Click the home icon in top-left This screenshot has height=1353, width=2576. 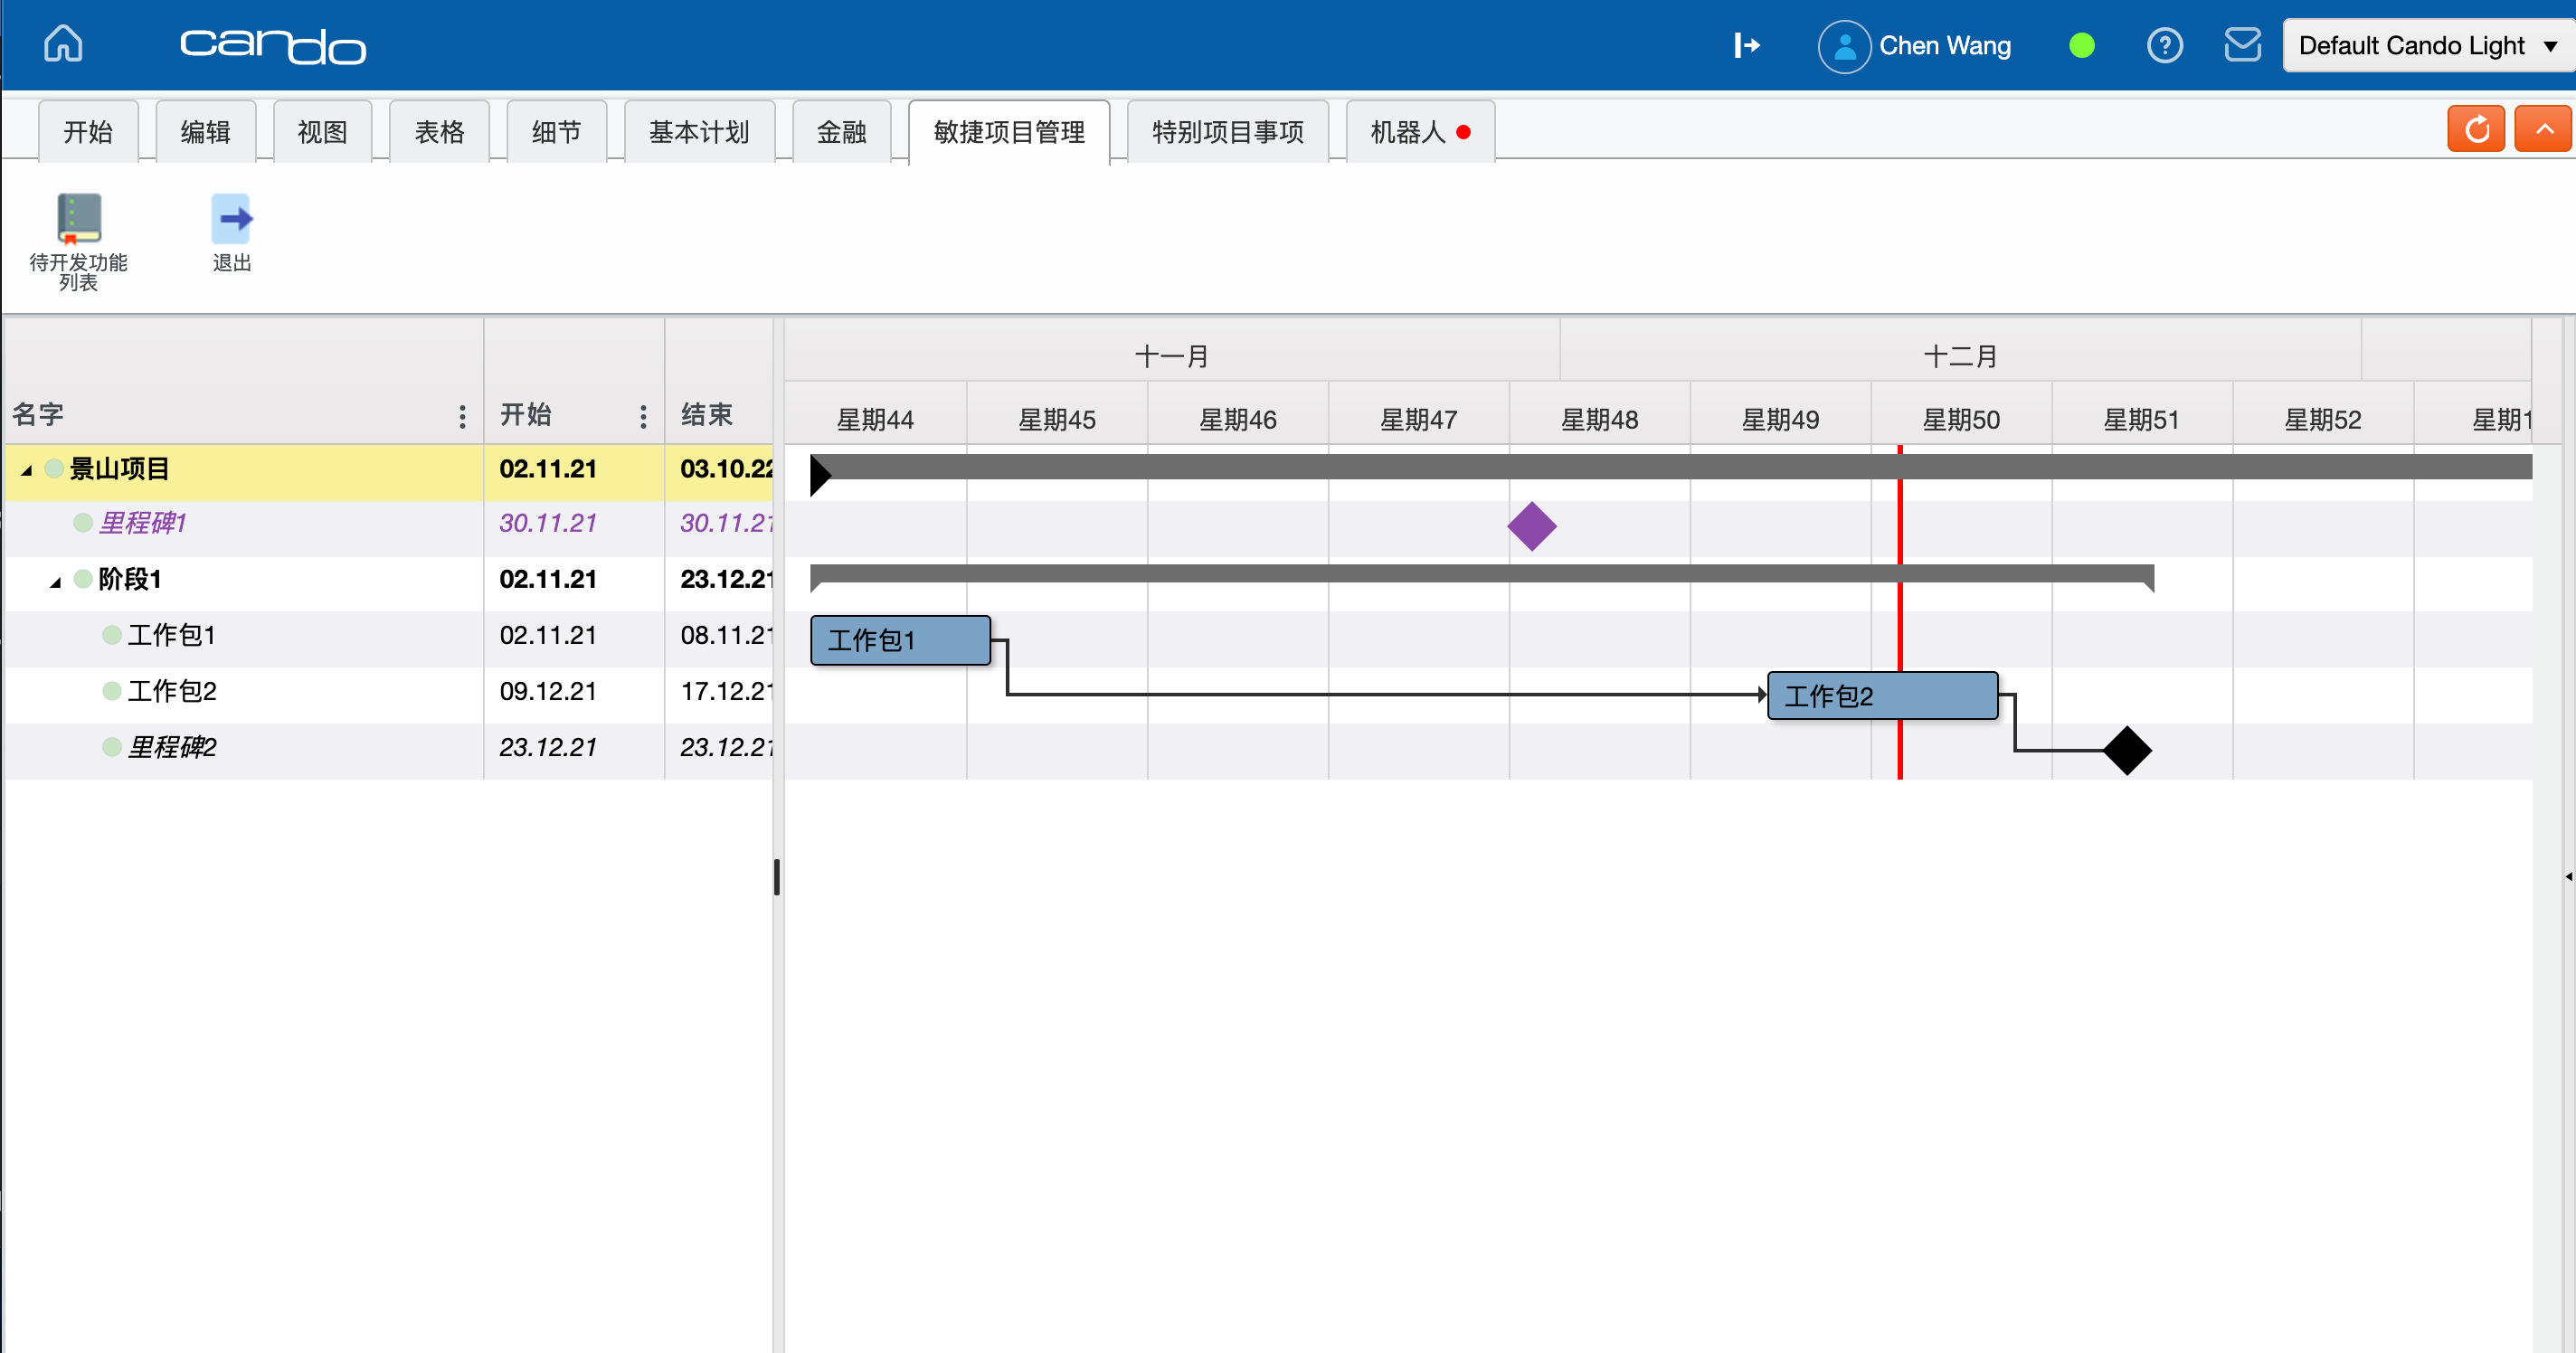tap(65, 44)
